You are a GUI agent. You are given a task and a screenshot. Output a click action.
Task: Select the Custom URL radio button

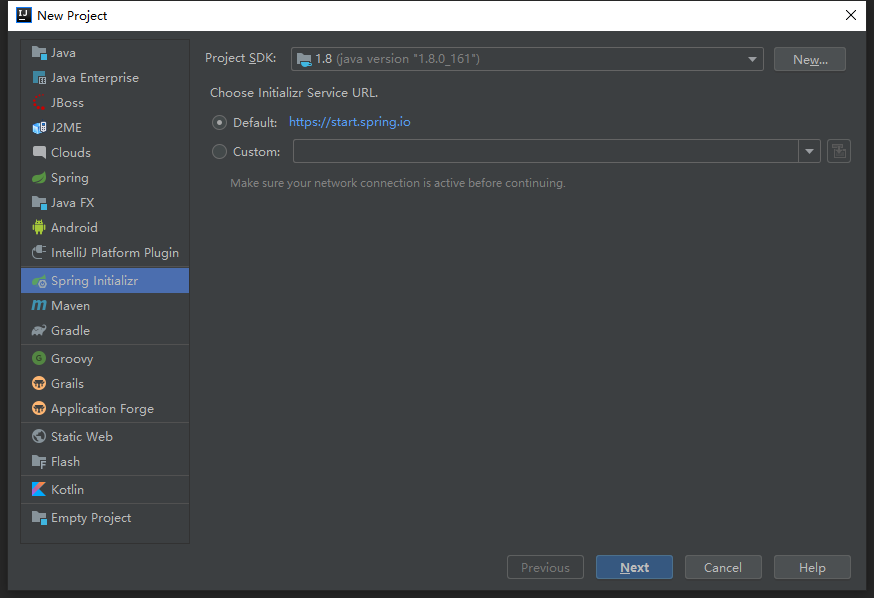[219, 152]
